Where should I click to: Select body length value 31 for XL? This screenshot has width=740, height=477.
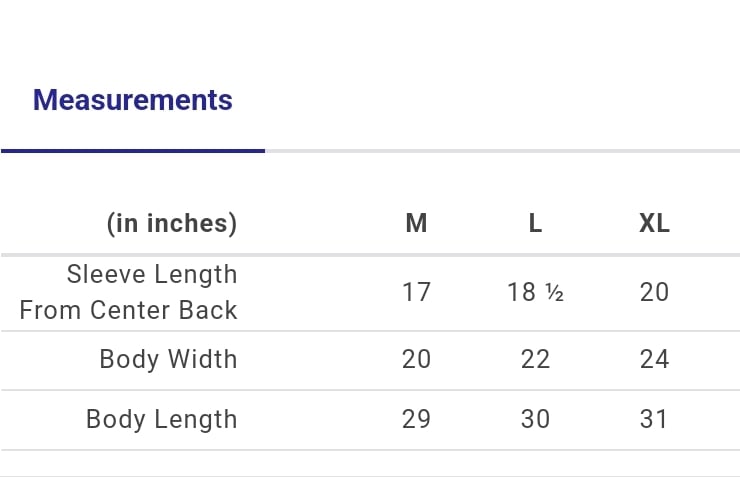654,419
